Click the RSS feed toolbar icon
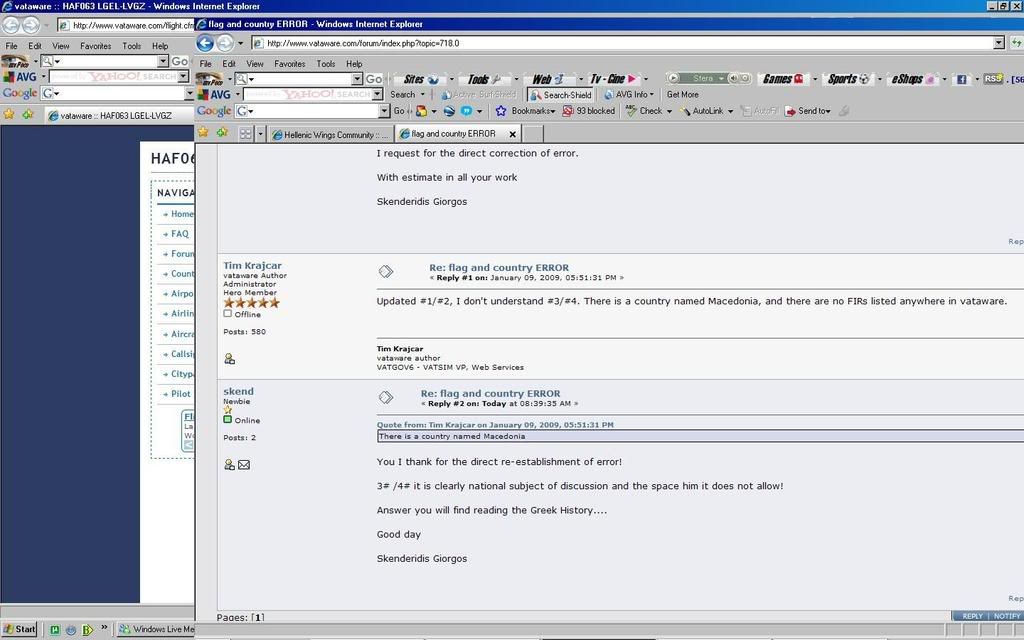 (x=992, y=79)
